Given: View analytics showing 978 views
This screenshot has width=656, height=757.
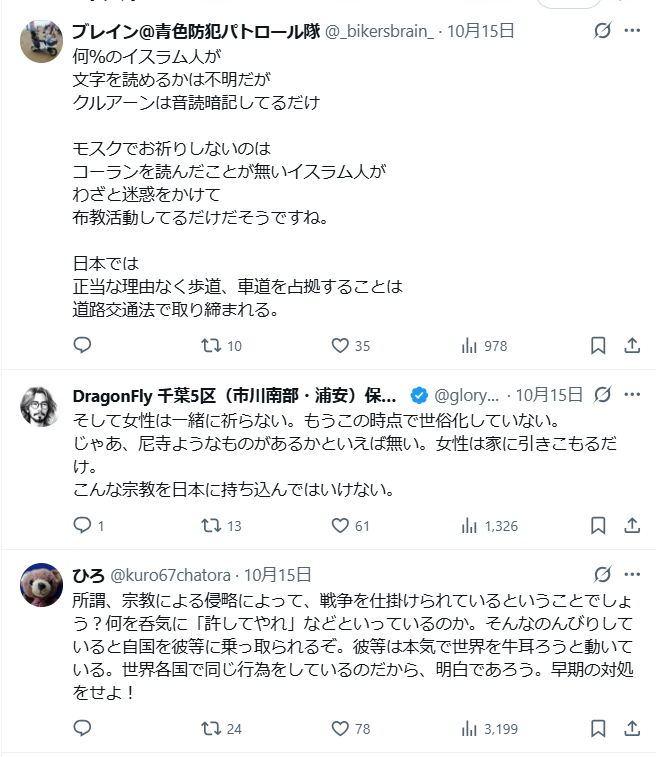Looking at the screenshot, I should (x=469, y=346).
